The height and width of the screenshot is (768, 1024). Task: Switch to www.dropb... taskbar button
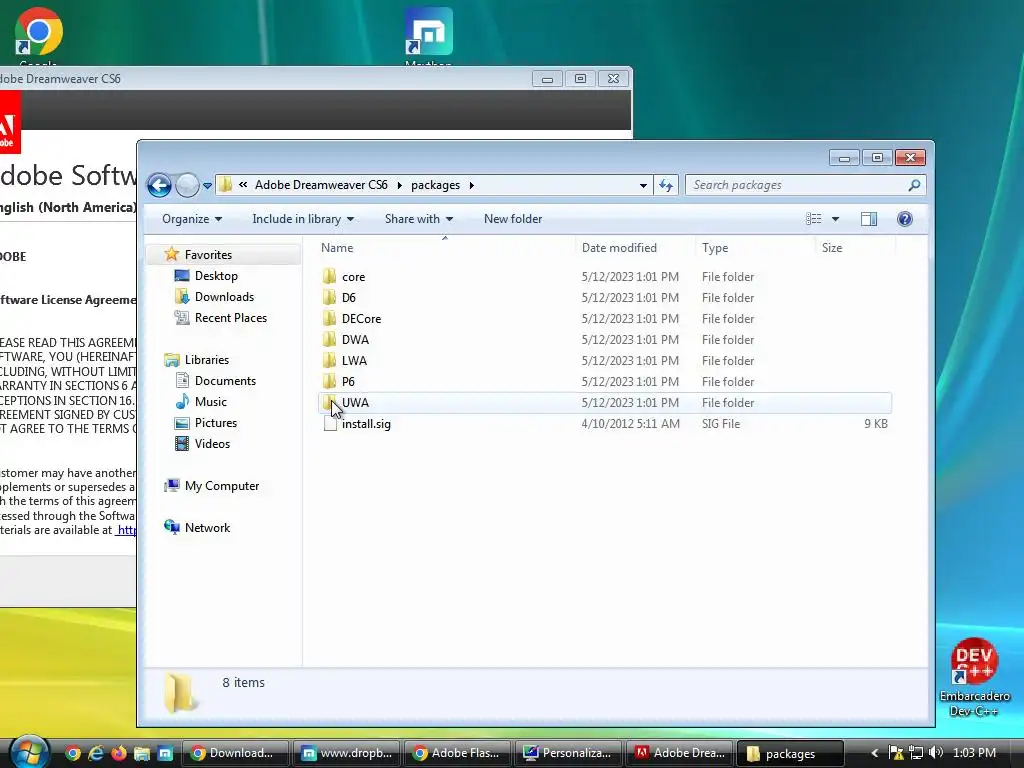346,753
